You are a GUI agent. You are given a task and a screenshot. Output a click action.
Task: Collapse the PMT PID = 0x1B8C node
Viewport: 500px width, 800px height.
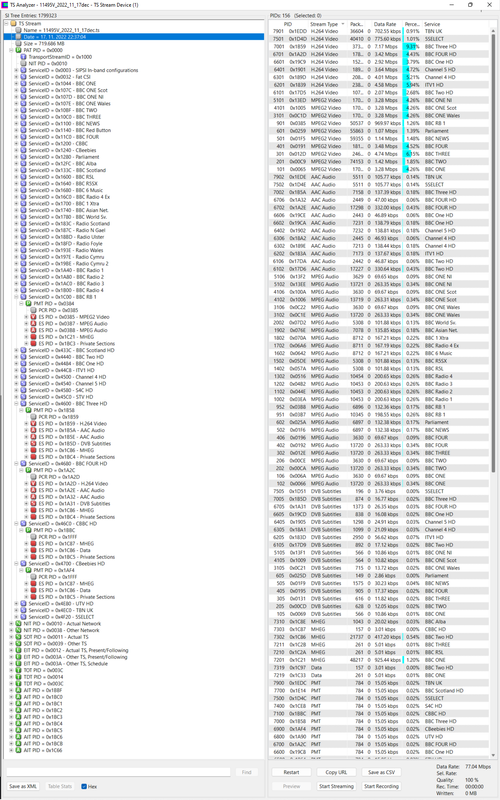point(21,530)
